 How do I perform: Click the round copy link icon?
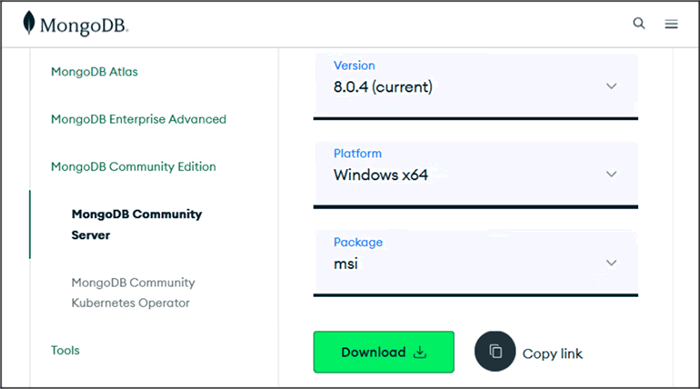pyautogui.click(x=495, y=351)
